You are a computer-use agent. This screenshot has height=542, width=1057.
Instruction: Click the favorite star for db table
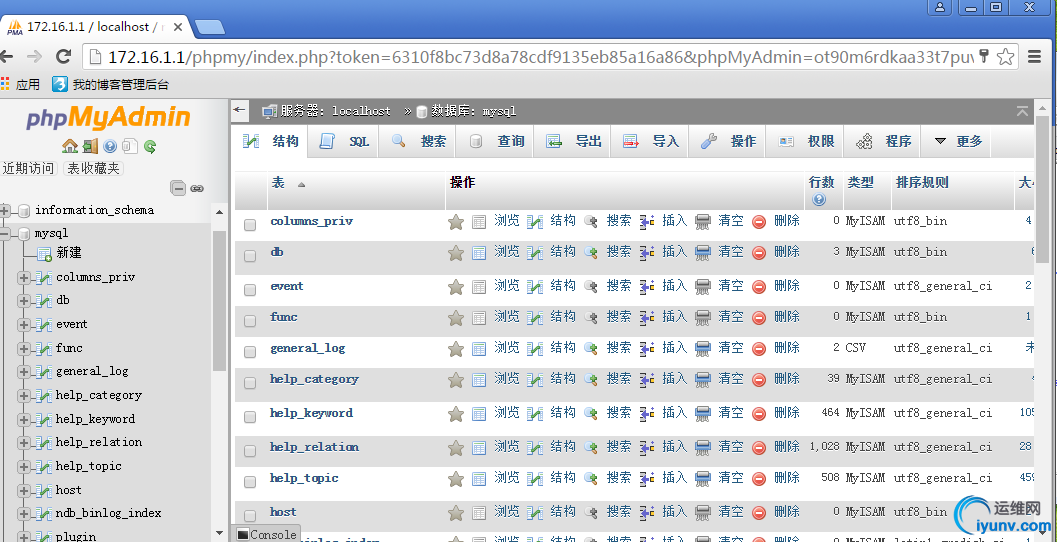coord(456,253)
